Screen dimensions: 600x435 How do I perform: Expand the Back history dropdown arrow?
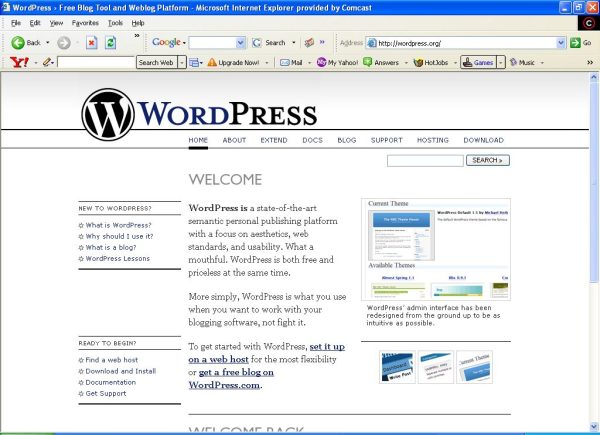(x=48, y=43)
